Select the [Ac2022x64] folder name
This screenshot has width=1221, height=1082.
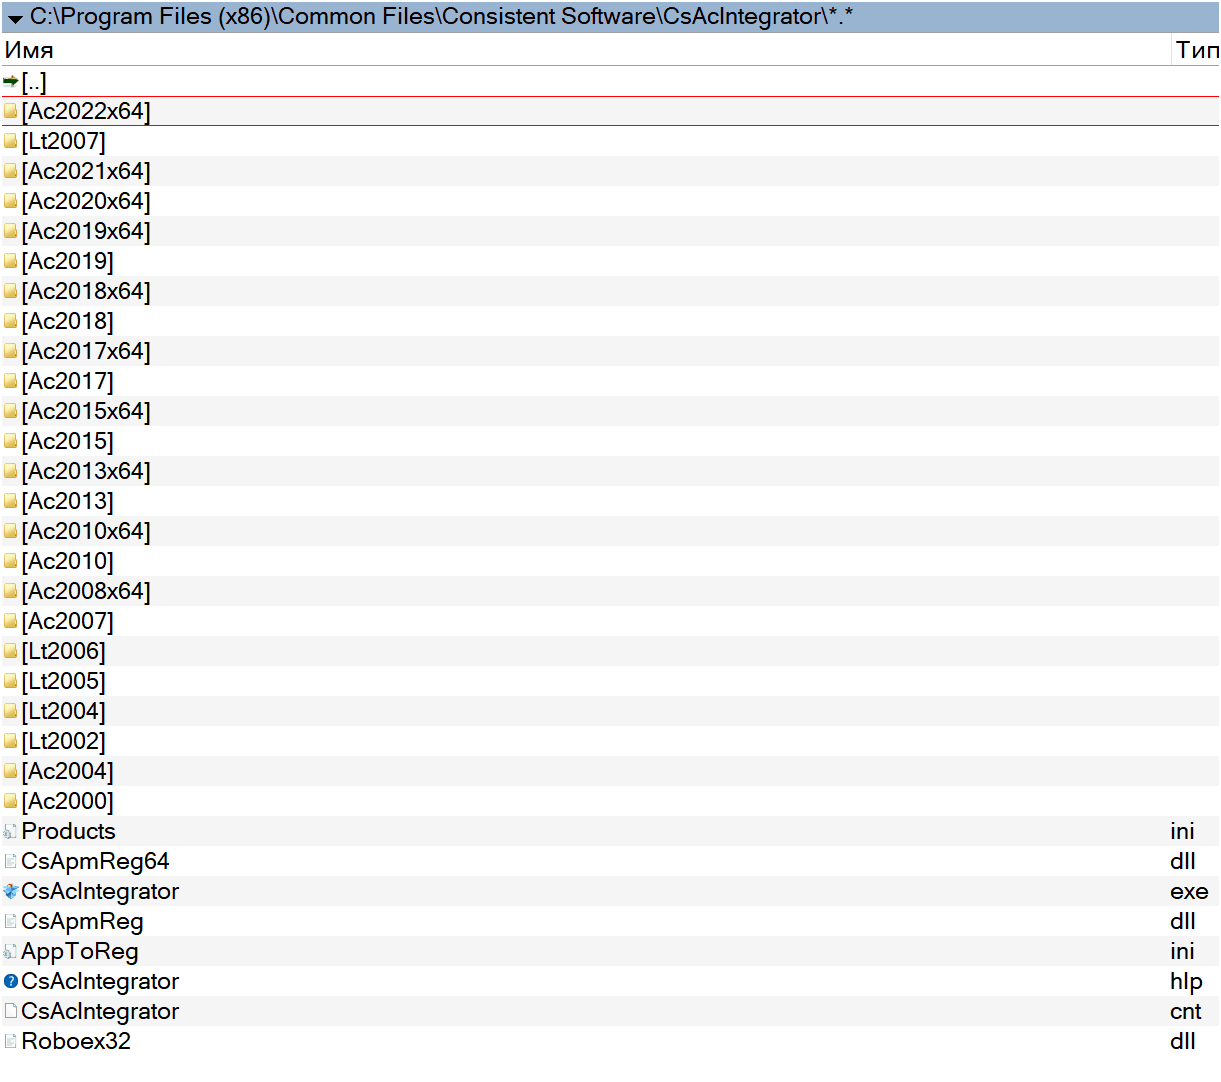(x=86, y=111)
